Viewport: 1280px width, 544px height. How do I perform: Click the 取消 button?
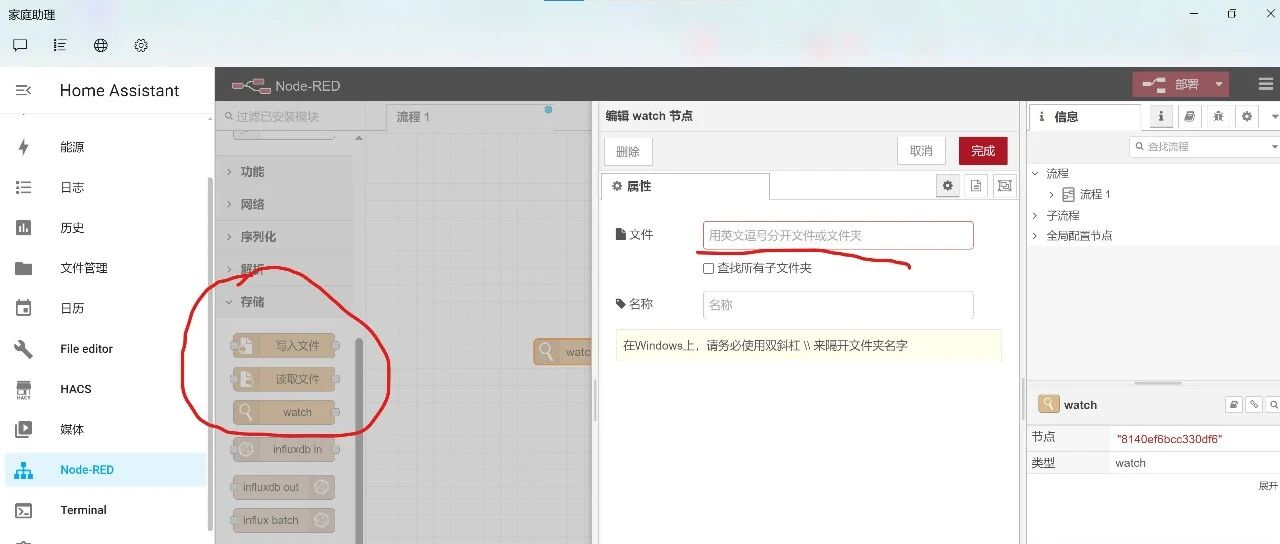pos(921,151)
